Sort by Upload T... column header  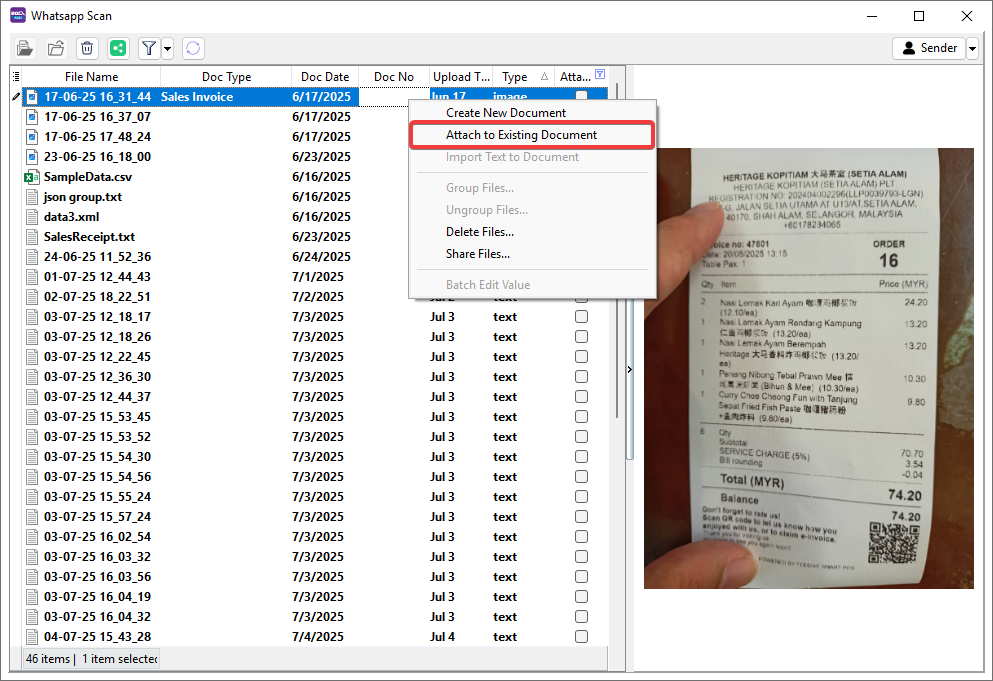point(461,77)
